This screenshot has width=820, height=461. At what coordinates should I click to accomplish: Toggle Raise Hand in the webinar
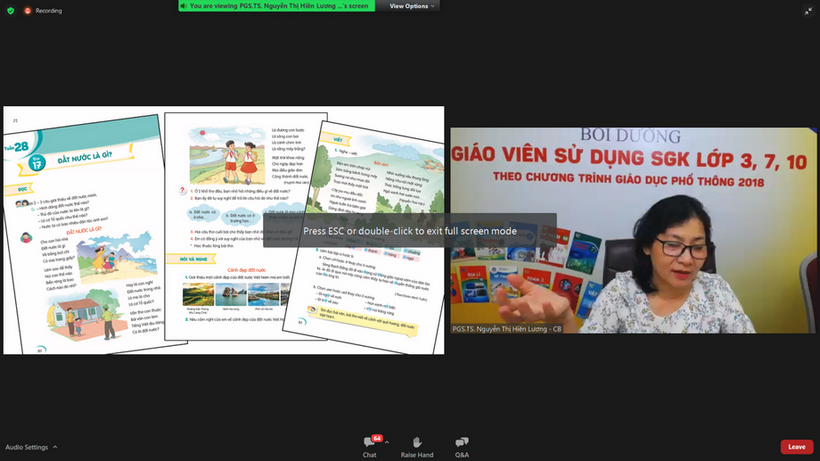pos(416,445)
